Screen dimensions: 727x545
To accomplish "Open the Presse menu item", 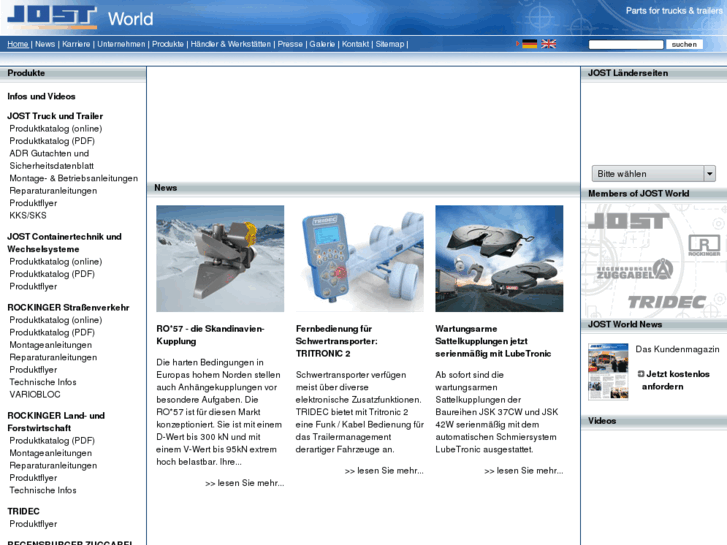I will pyautogui.click(x=290, y=44).
